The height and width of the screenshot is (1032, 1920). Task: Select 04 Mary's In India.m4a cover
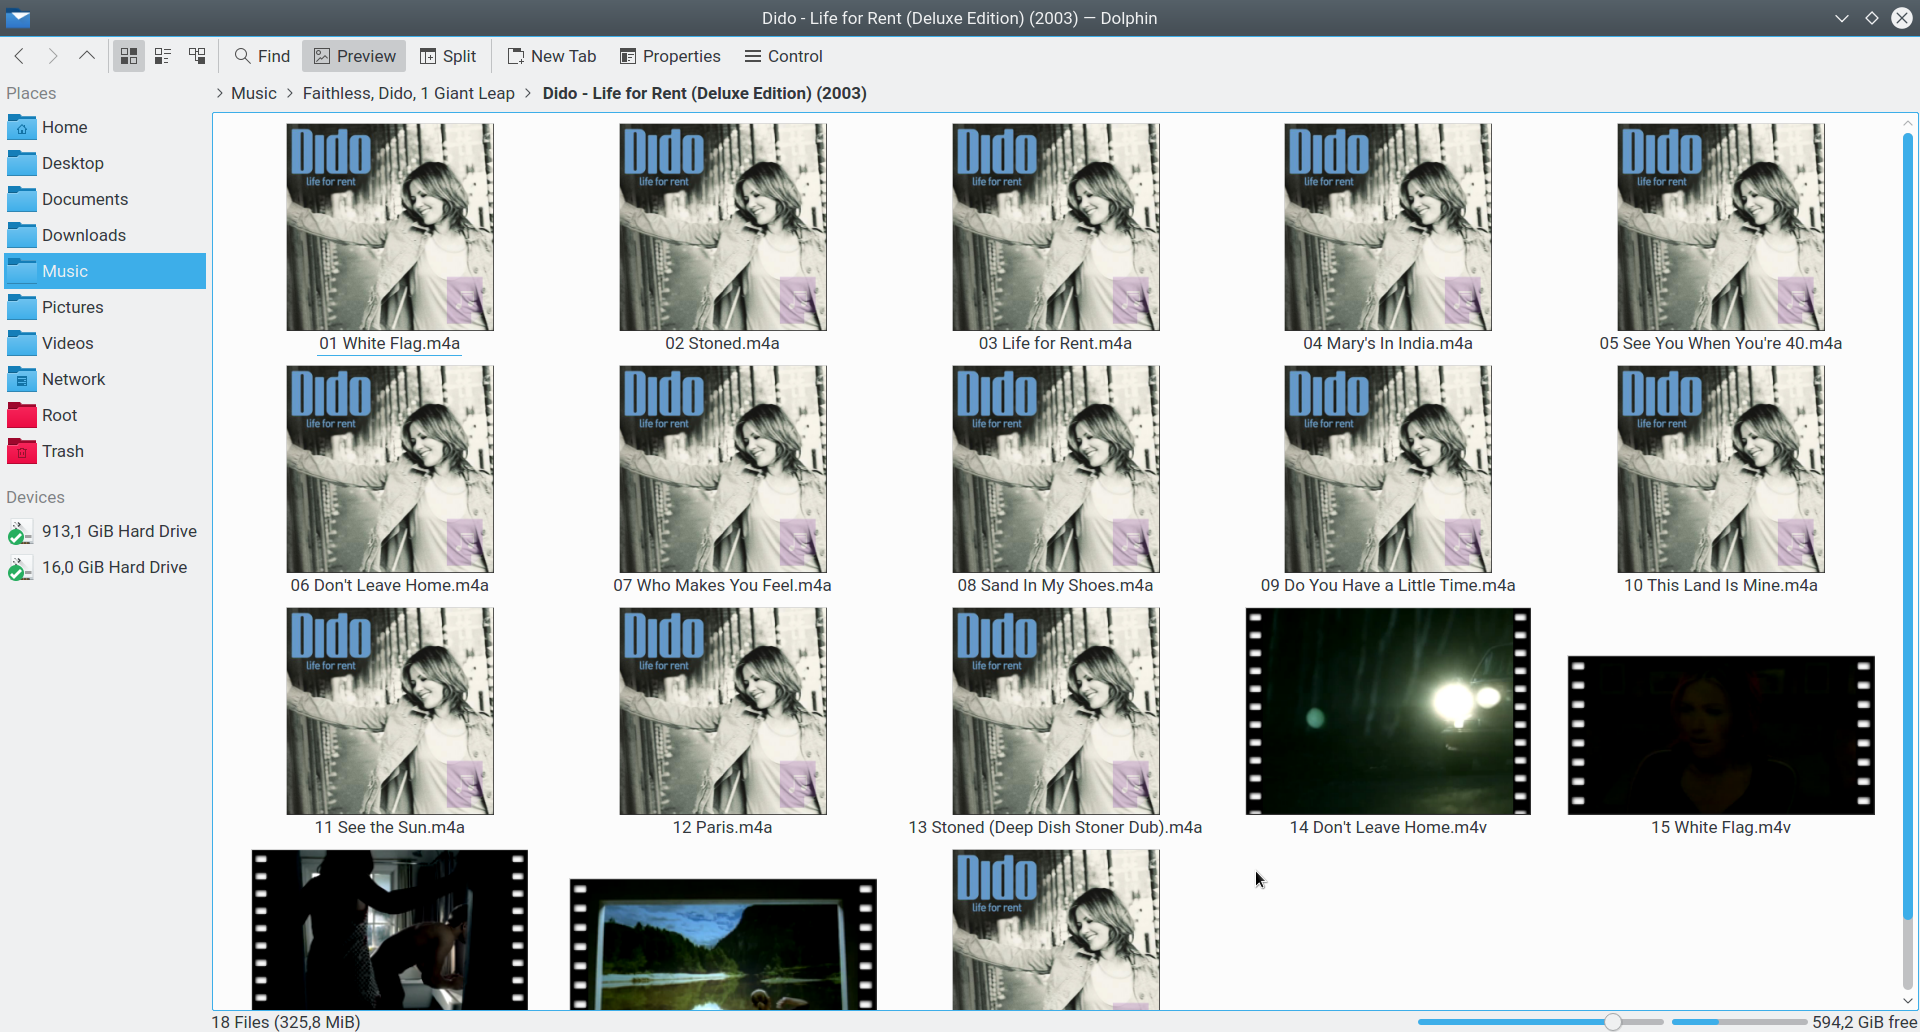1388,227
